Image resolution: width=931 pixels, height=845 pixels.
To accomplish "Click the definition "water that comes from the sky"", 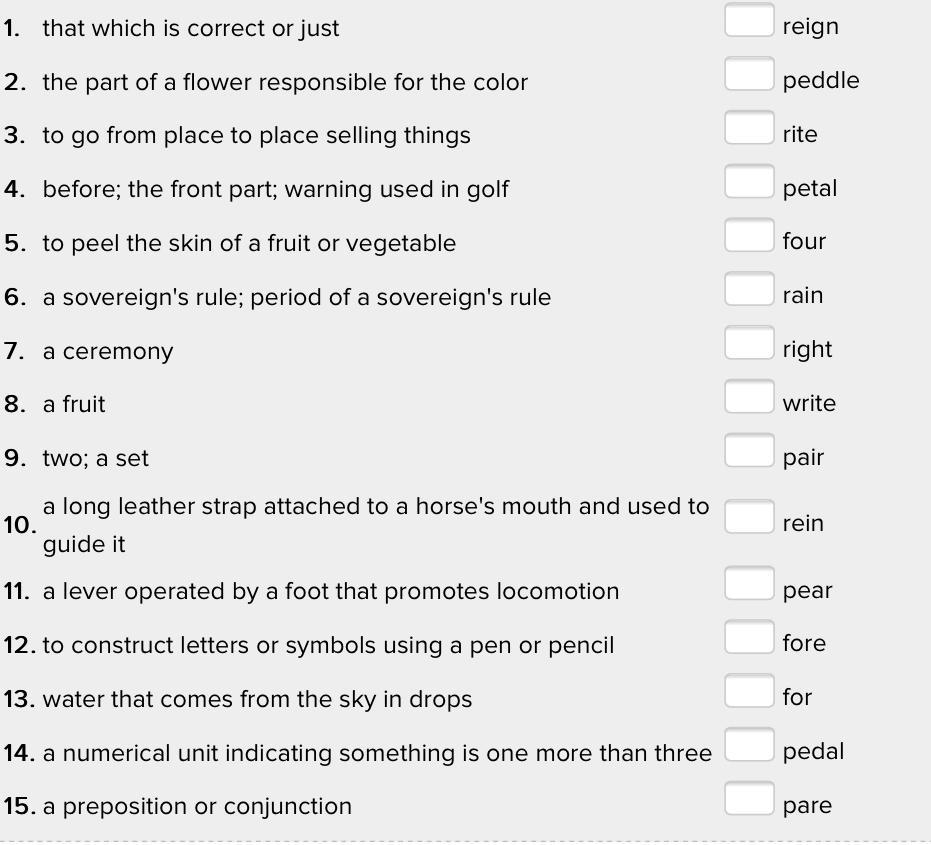I will (x=257, y=699).
